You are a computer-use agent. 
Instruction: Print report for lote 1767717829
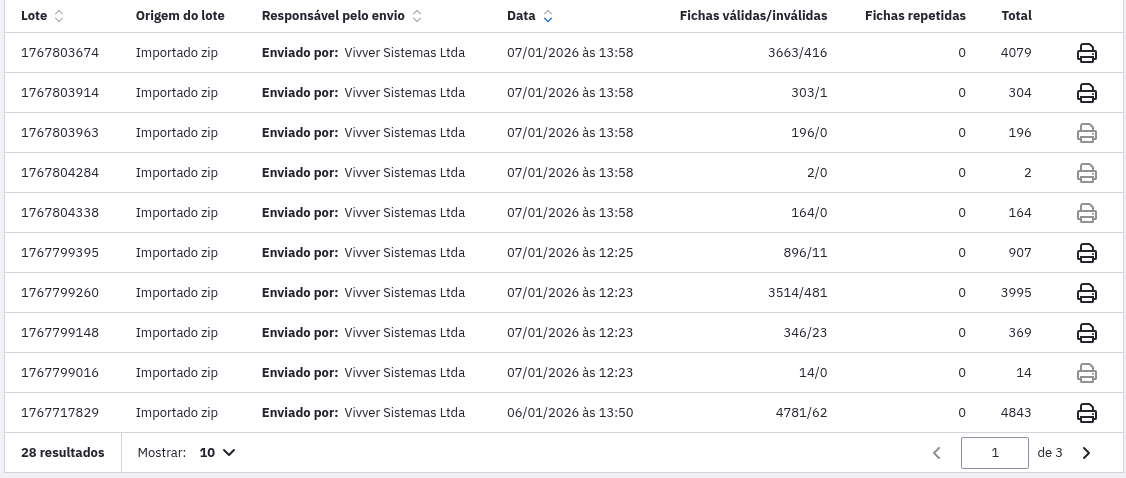pos(1086,413)
